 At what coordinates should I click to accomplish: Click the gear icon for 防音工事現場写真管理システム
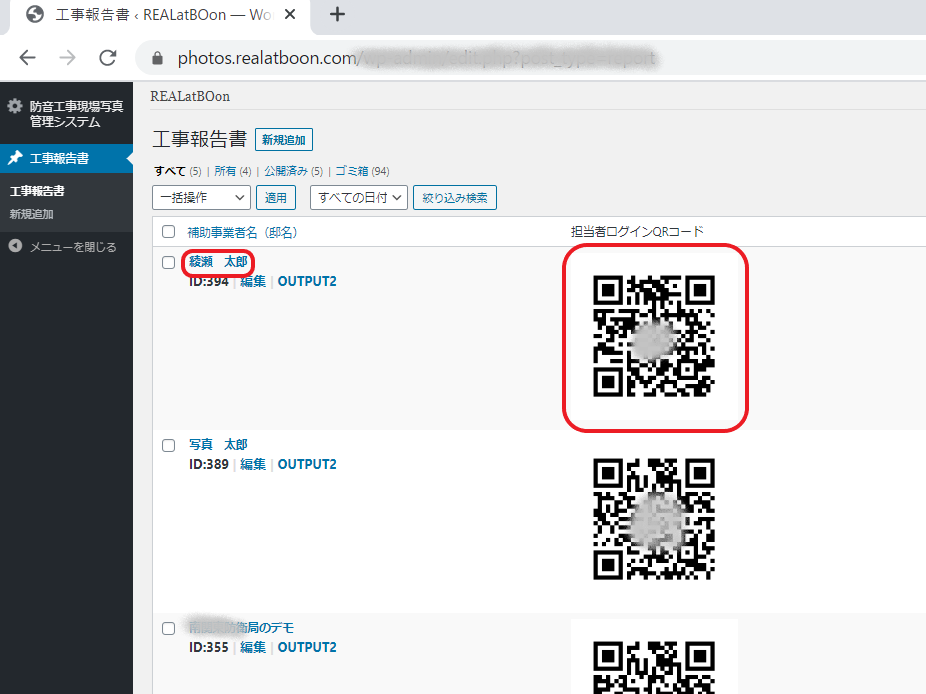(15, 106)
